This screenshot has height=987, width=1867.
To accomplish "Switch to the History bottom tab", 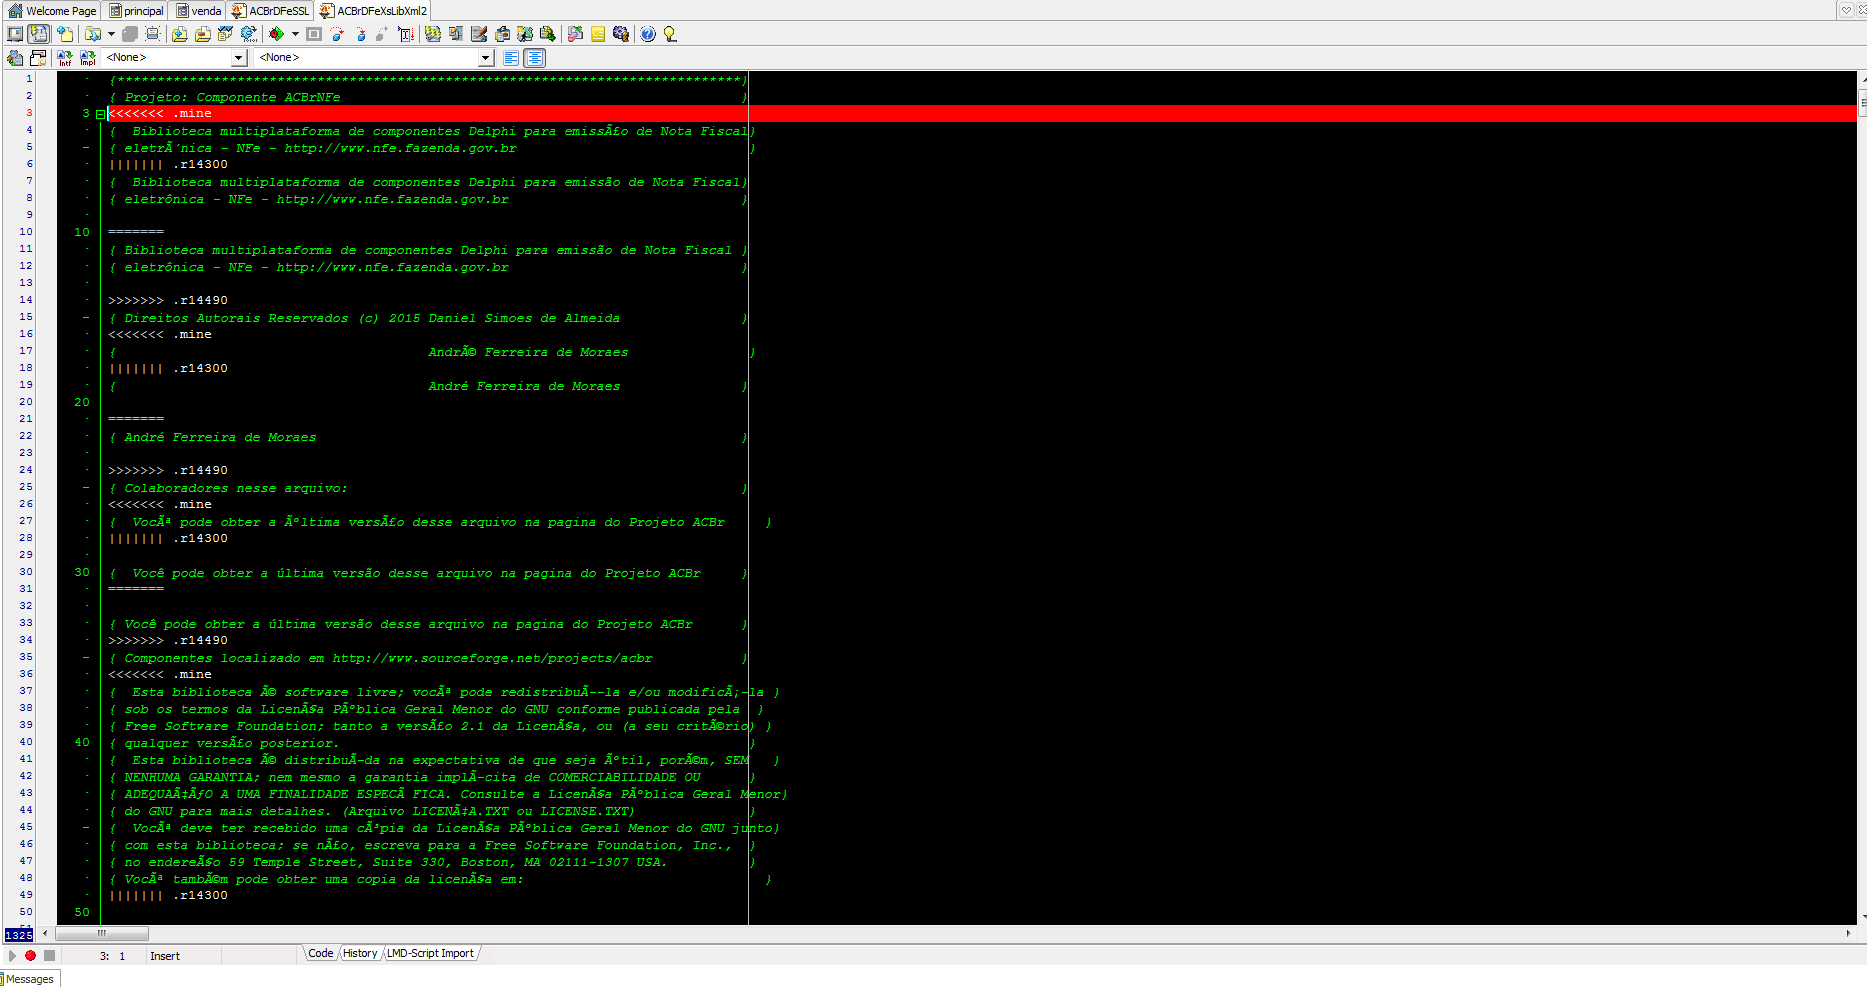I will click(x=360, y=954).
